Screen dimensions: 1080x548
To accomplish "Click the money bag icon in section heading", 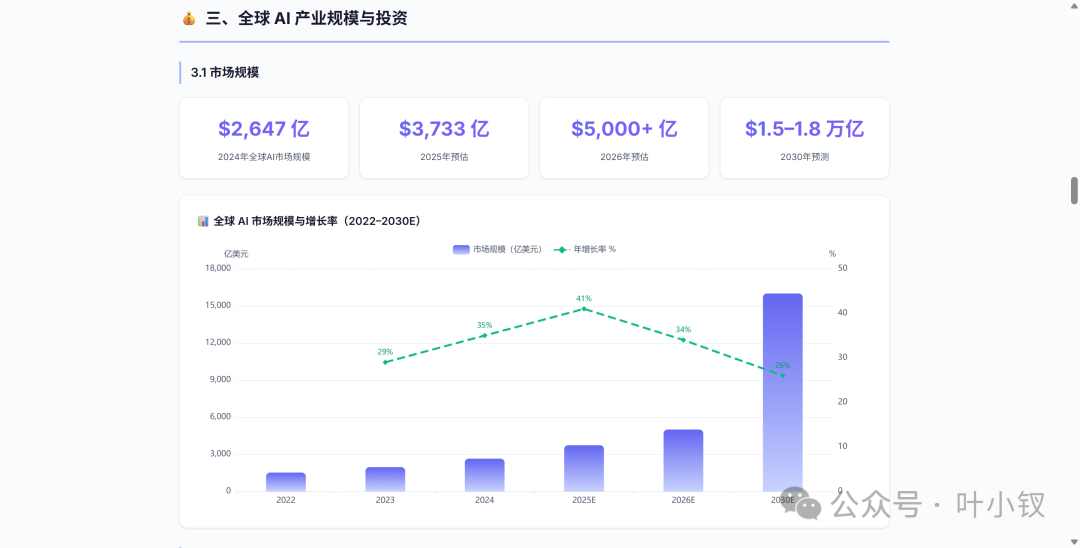I will (189, 19).
